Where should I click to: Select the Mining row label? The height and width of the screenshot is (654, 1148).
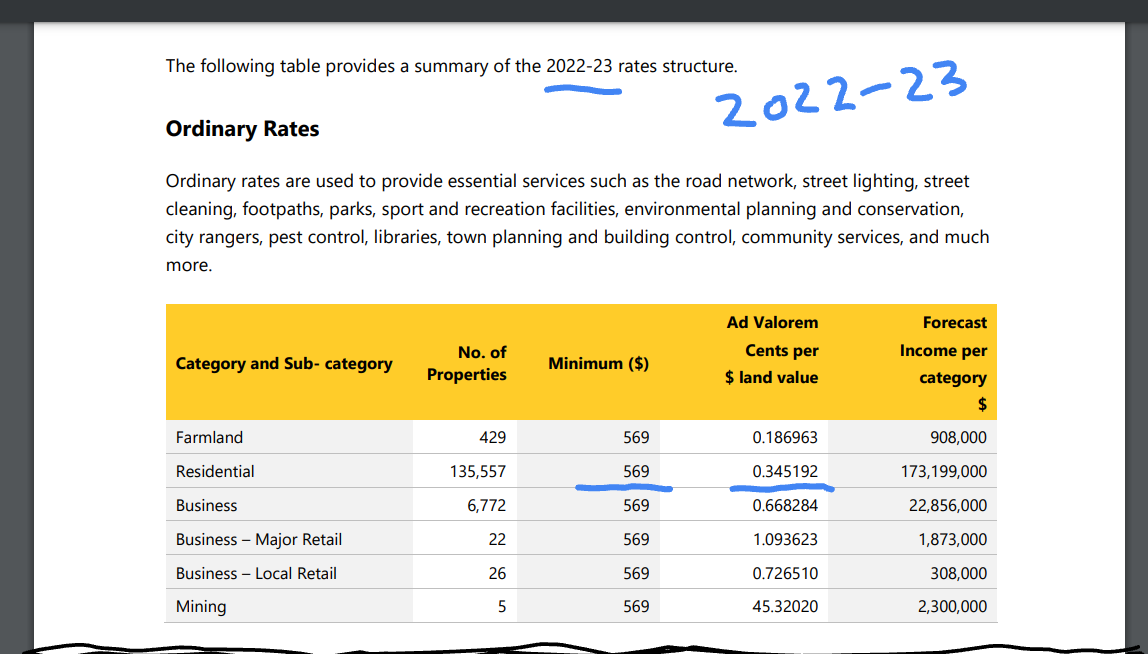coord(201,606)
